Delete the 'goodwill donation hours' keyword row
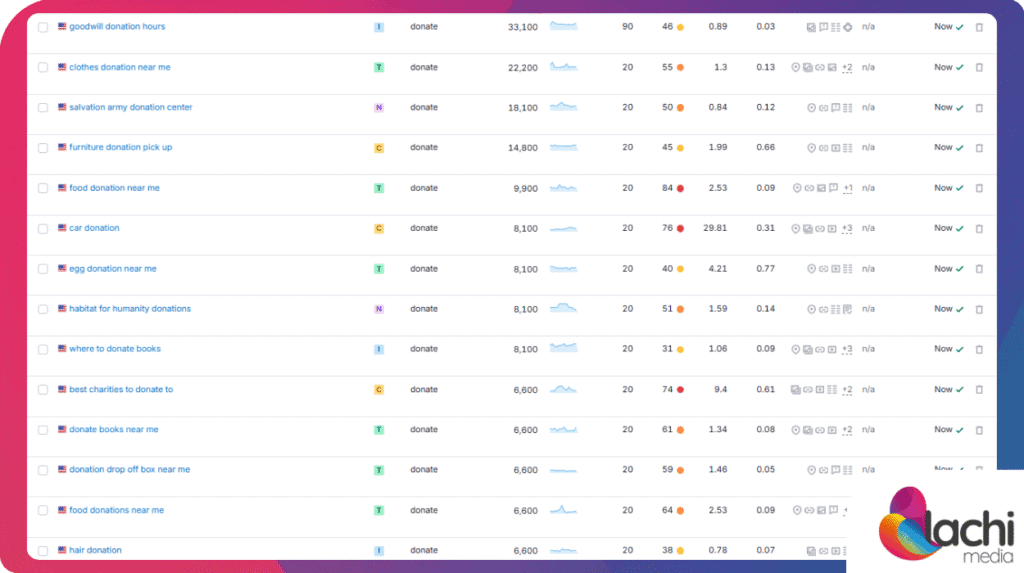This screenshot has width=1024, height=573. [979, 27]
